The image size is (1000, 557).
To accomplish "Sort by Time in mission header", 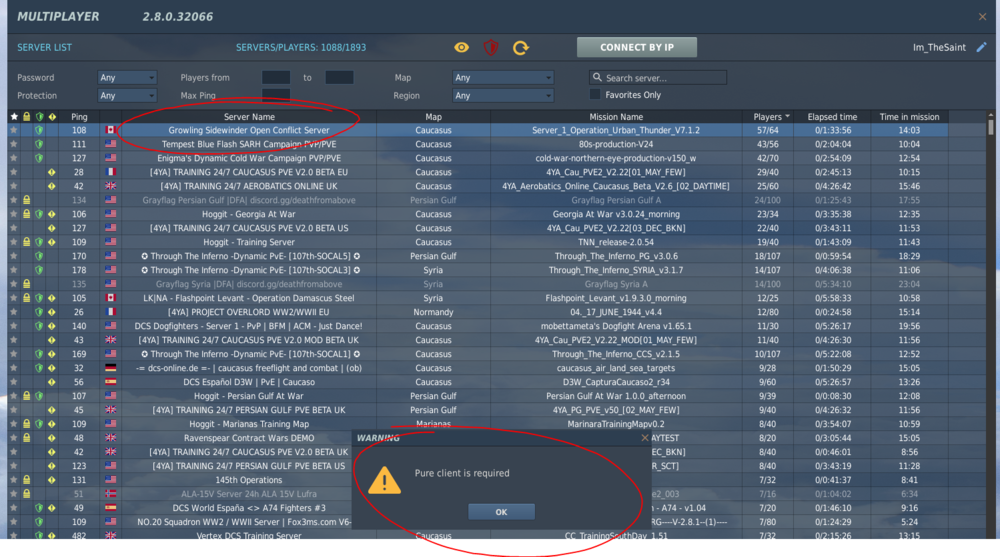I will [x=909, y=117].
